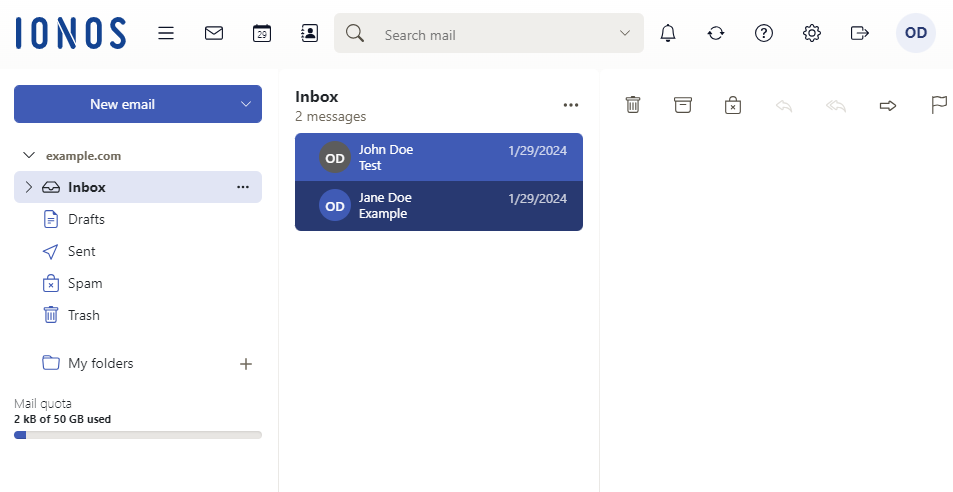This screenshot has width=953, height=492.
Task: Expand the search mail options dropdown
Action: pyautogui.click(x=625, y=33)
